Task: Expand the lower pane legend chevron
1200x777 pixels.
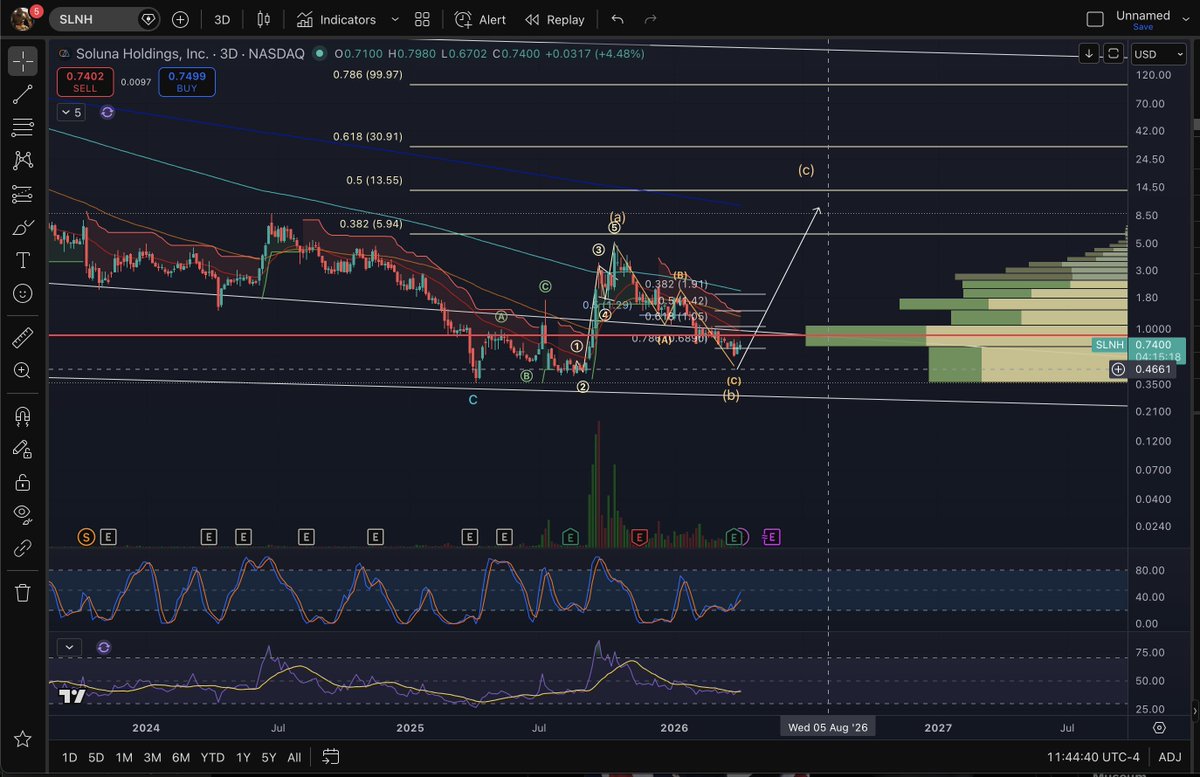Action: [x=69, y=647]
